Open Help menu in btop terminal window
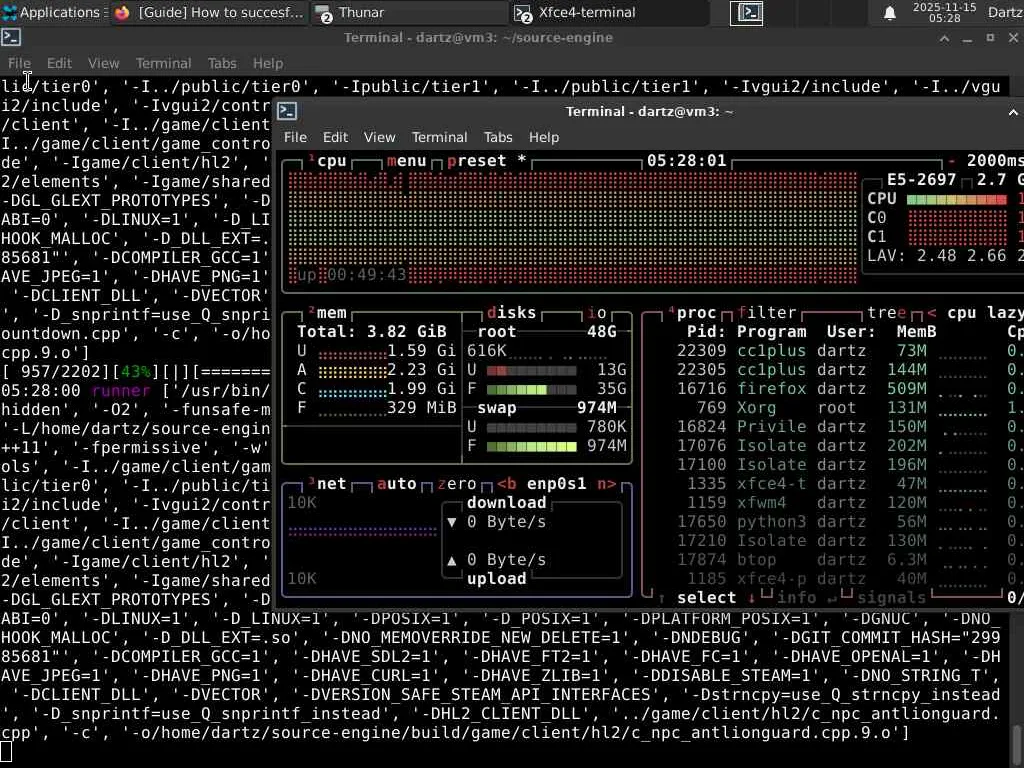The width and height of the screenshot is (1024, 768). [x=543, y=137]
